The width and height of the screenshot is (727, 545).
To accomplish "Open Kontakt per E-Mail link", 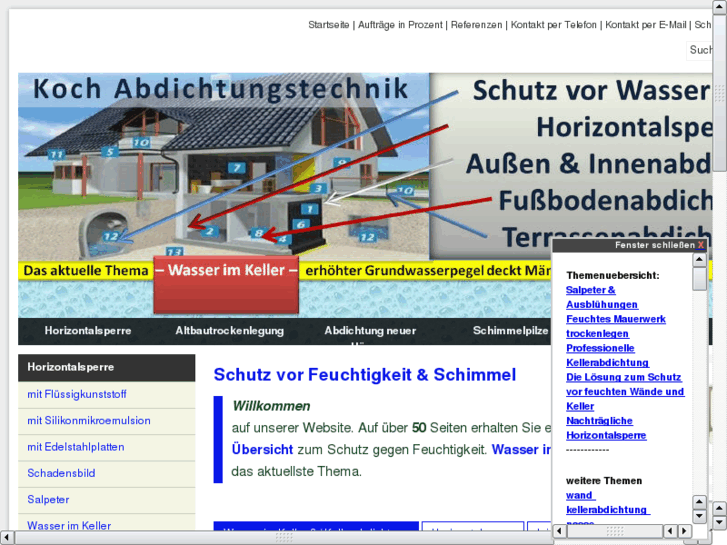I will tap(645, 25).
